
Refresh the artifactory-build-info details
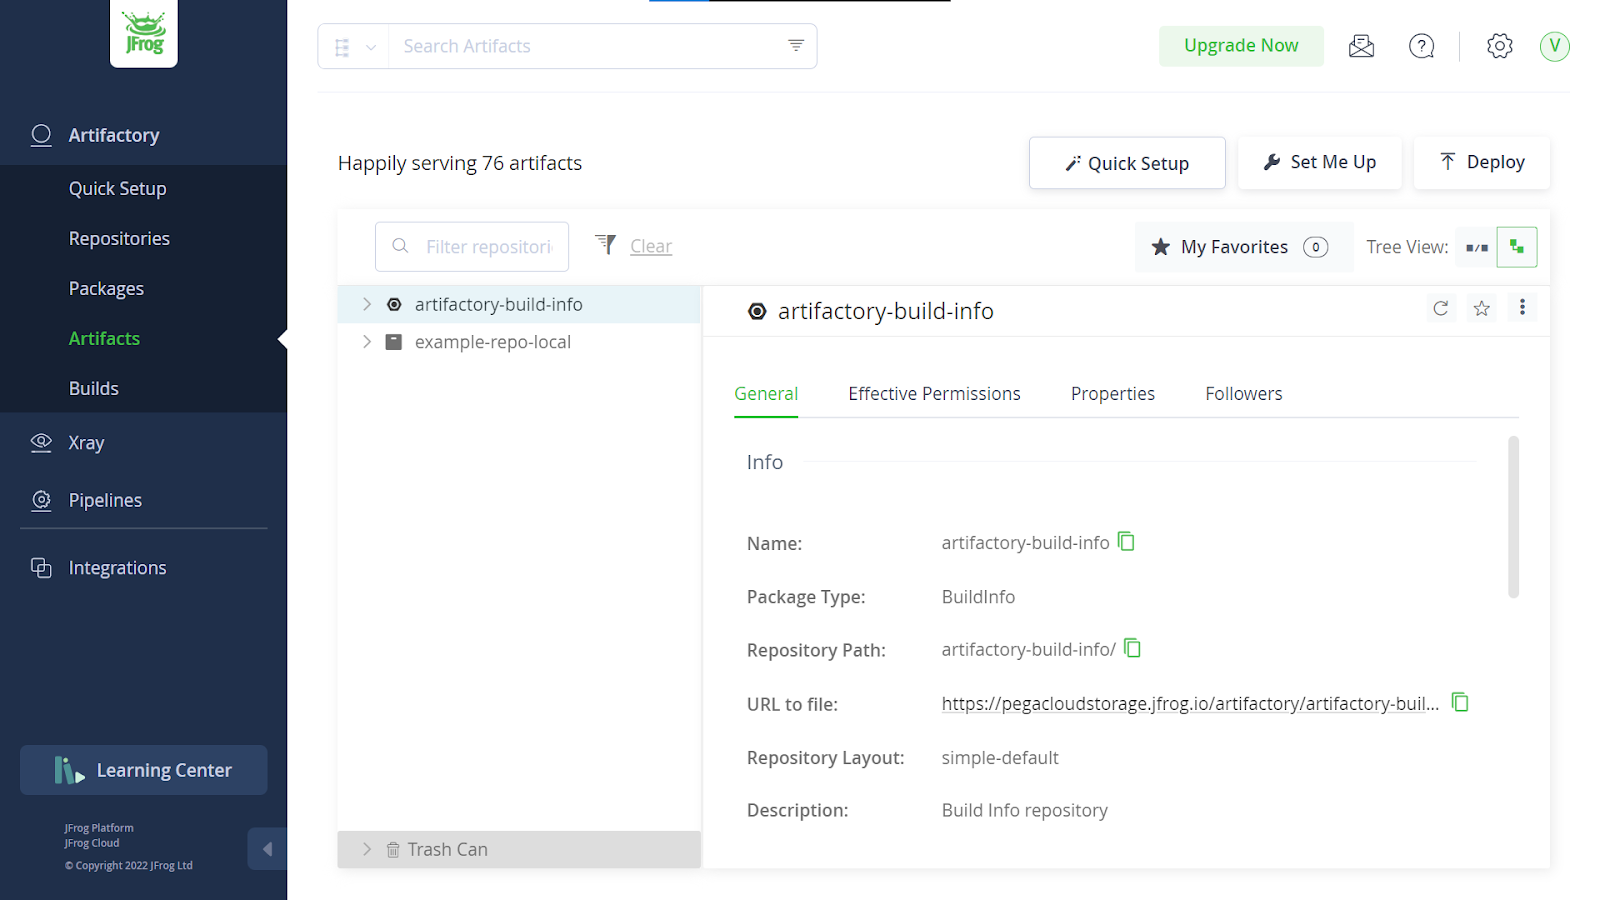1440,308
